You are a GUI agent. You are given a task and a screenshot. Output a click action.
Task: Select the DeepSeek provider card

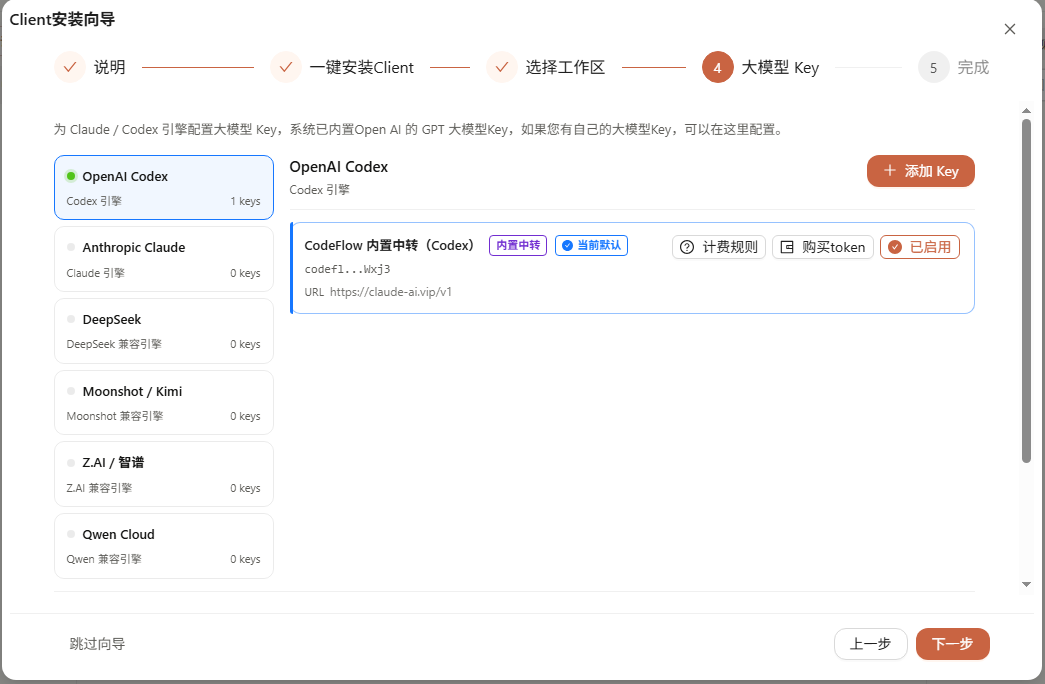pos(164,331)
